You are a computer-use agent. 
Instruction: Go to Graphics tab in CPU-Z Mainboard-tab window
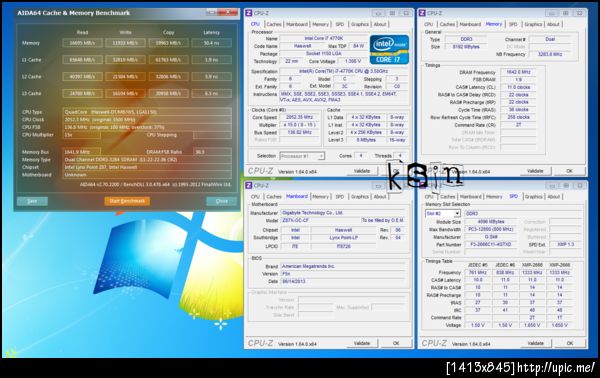pyautogui.click(x=360, y=197)
